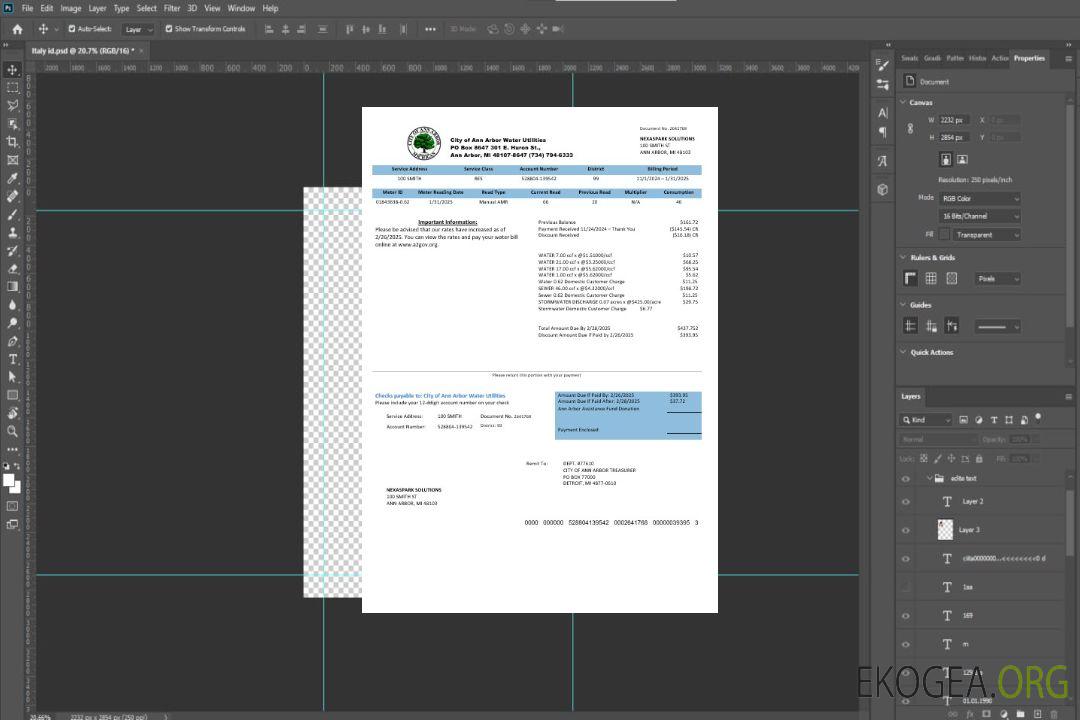The width and height of the screenshot is (1080, 720).
Task: Select the Lasso tool
Action: pos(12,105)
